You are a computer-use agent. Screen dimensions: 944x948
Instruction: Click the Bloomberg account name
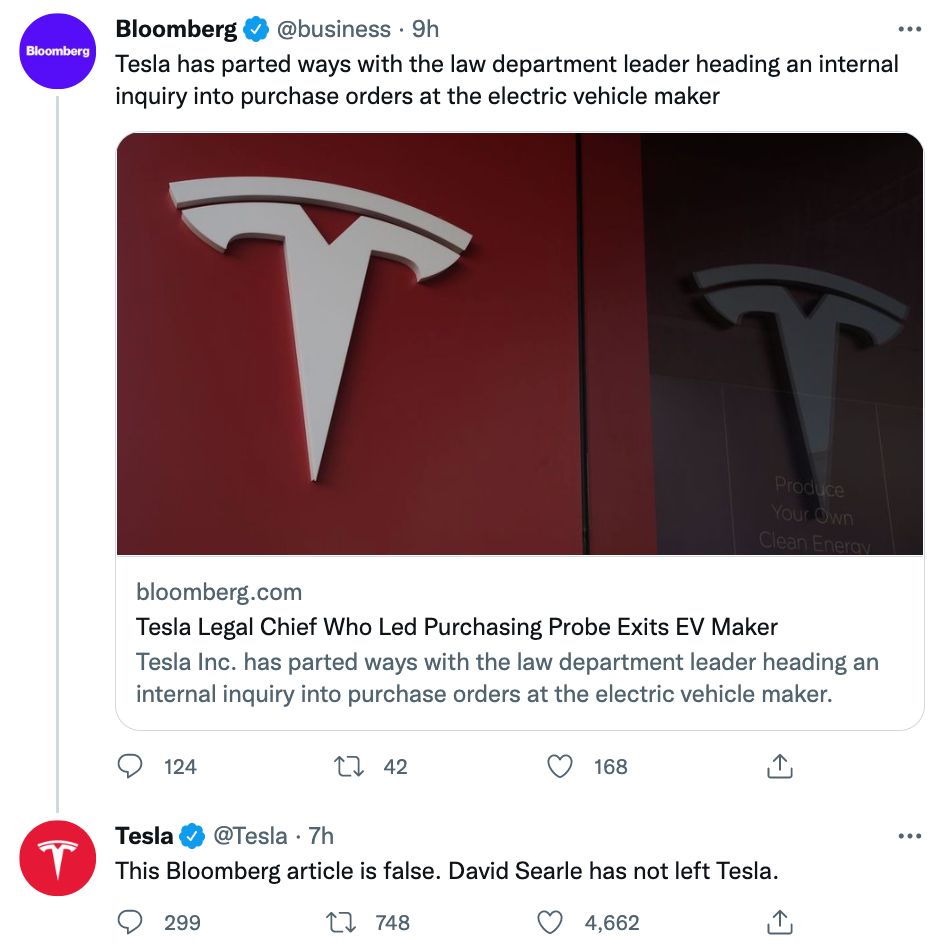coord(176,30)
